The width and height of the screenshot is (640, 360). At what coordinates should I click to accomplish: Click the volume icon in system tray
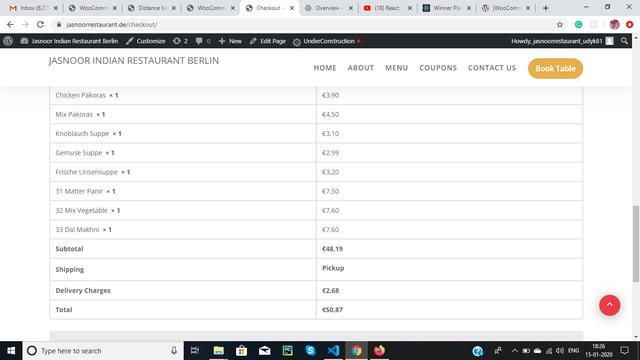point(560,351)
